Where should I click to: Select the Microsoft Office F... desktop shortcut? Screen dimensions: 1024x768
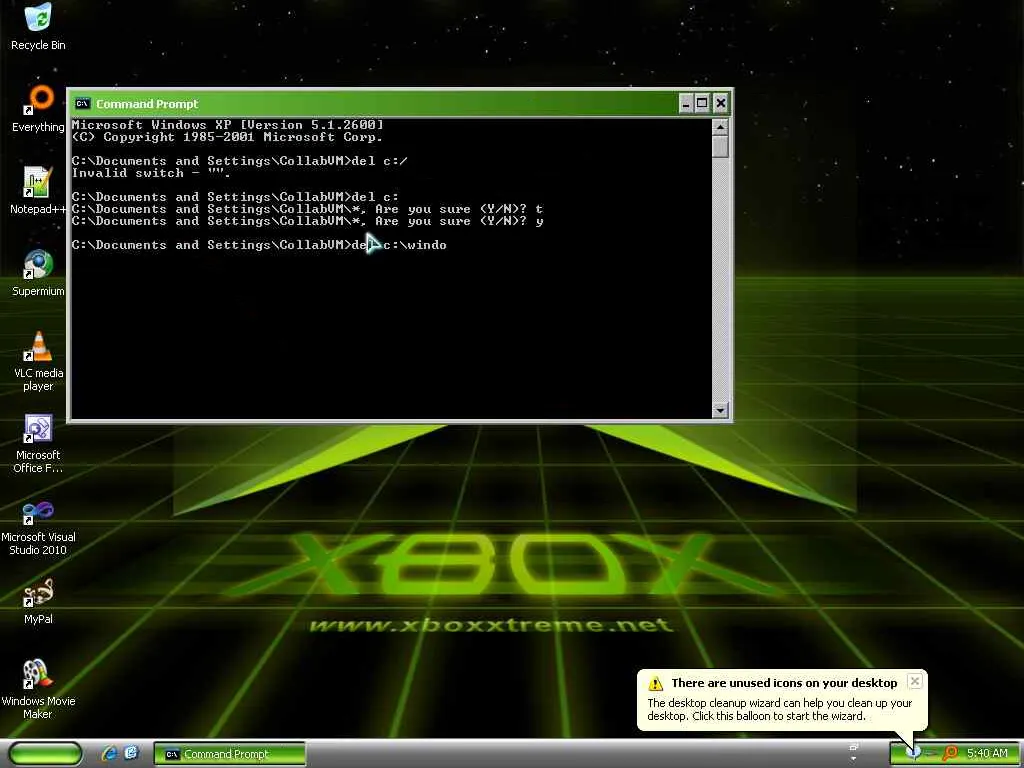[x=38, y=443]
